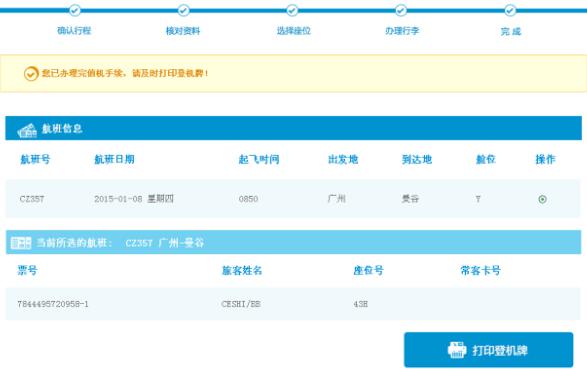Viewport: 587px width, 371px height.
Task: Click the 选择座位 step checkmark icon
Action: 292,10
